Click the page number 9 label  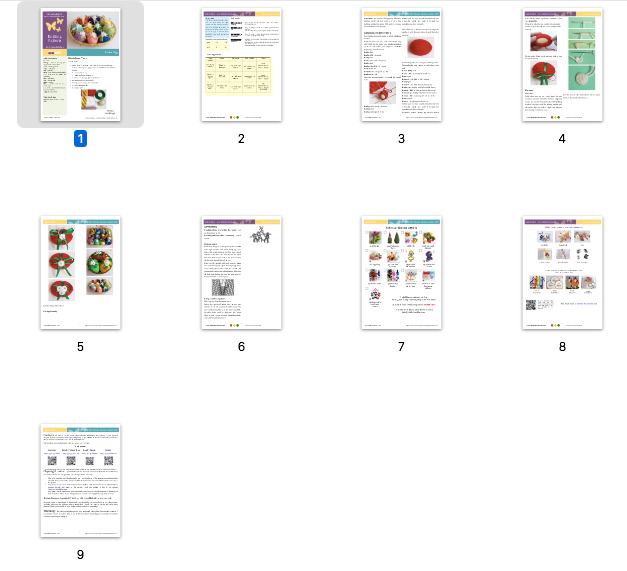[x=80, y=553]
